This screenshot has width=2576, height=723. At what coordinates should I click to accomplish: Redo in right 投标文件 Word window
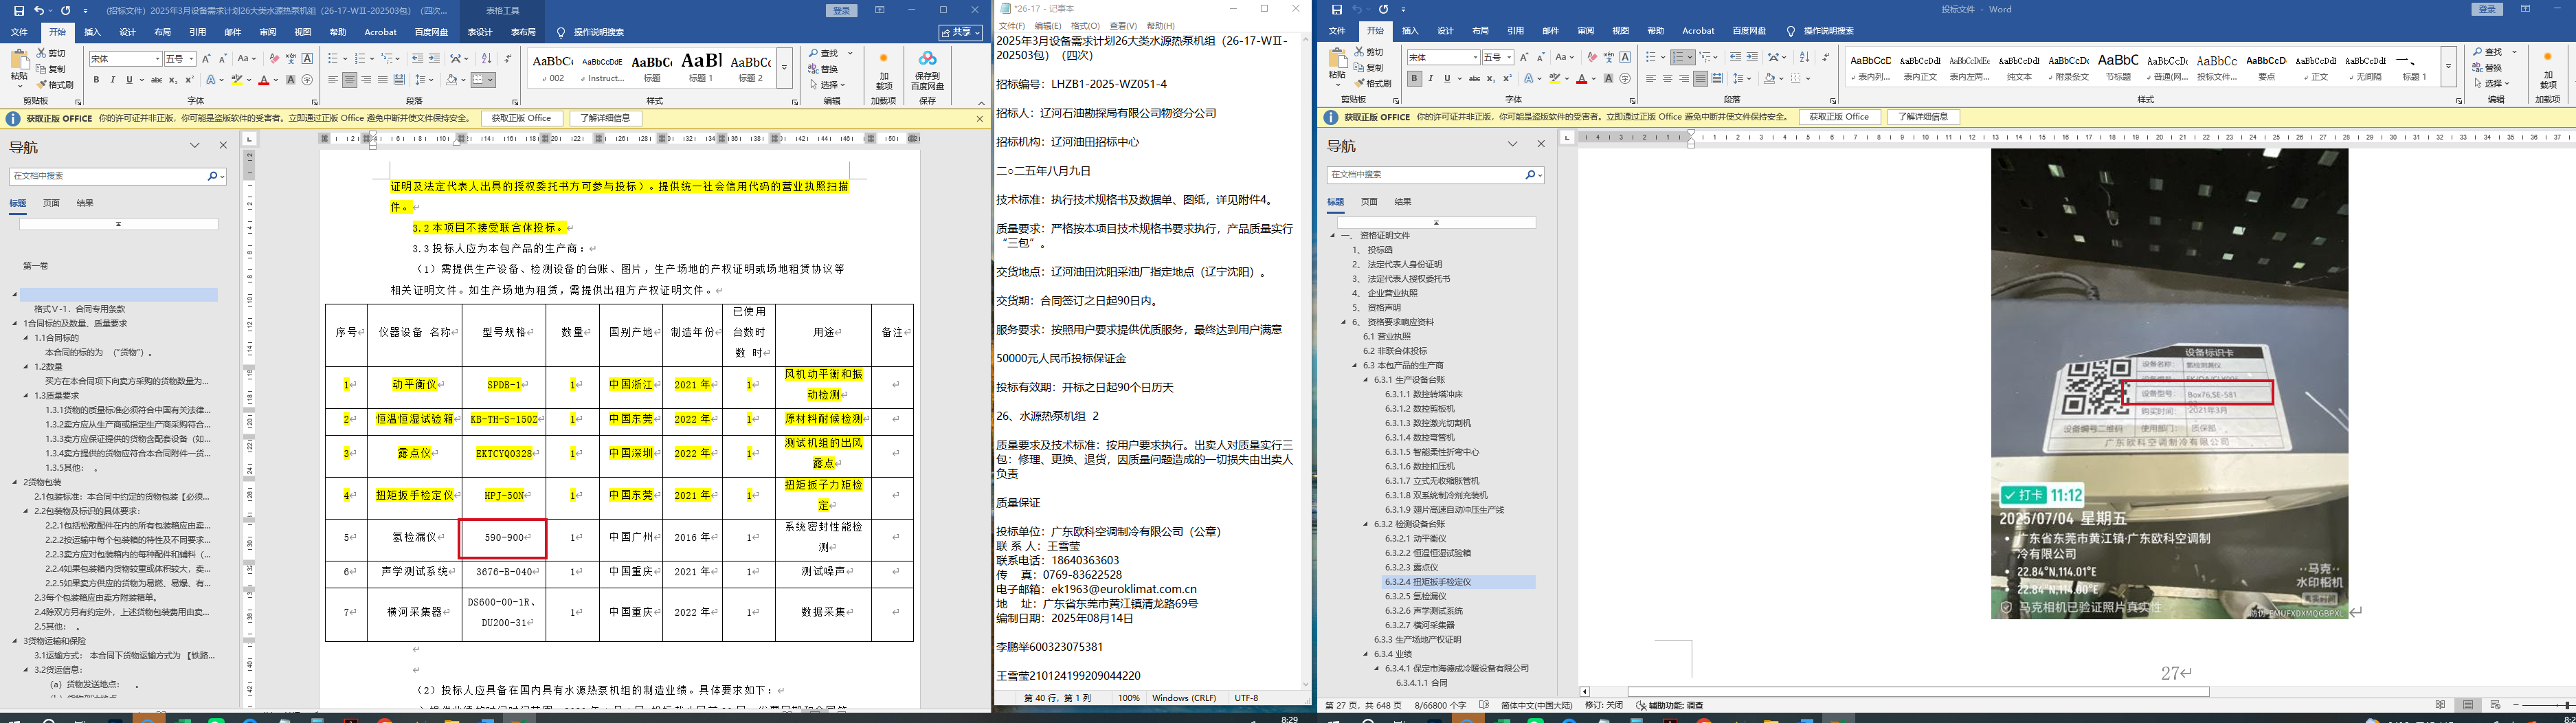pos(1384,10)
